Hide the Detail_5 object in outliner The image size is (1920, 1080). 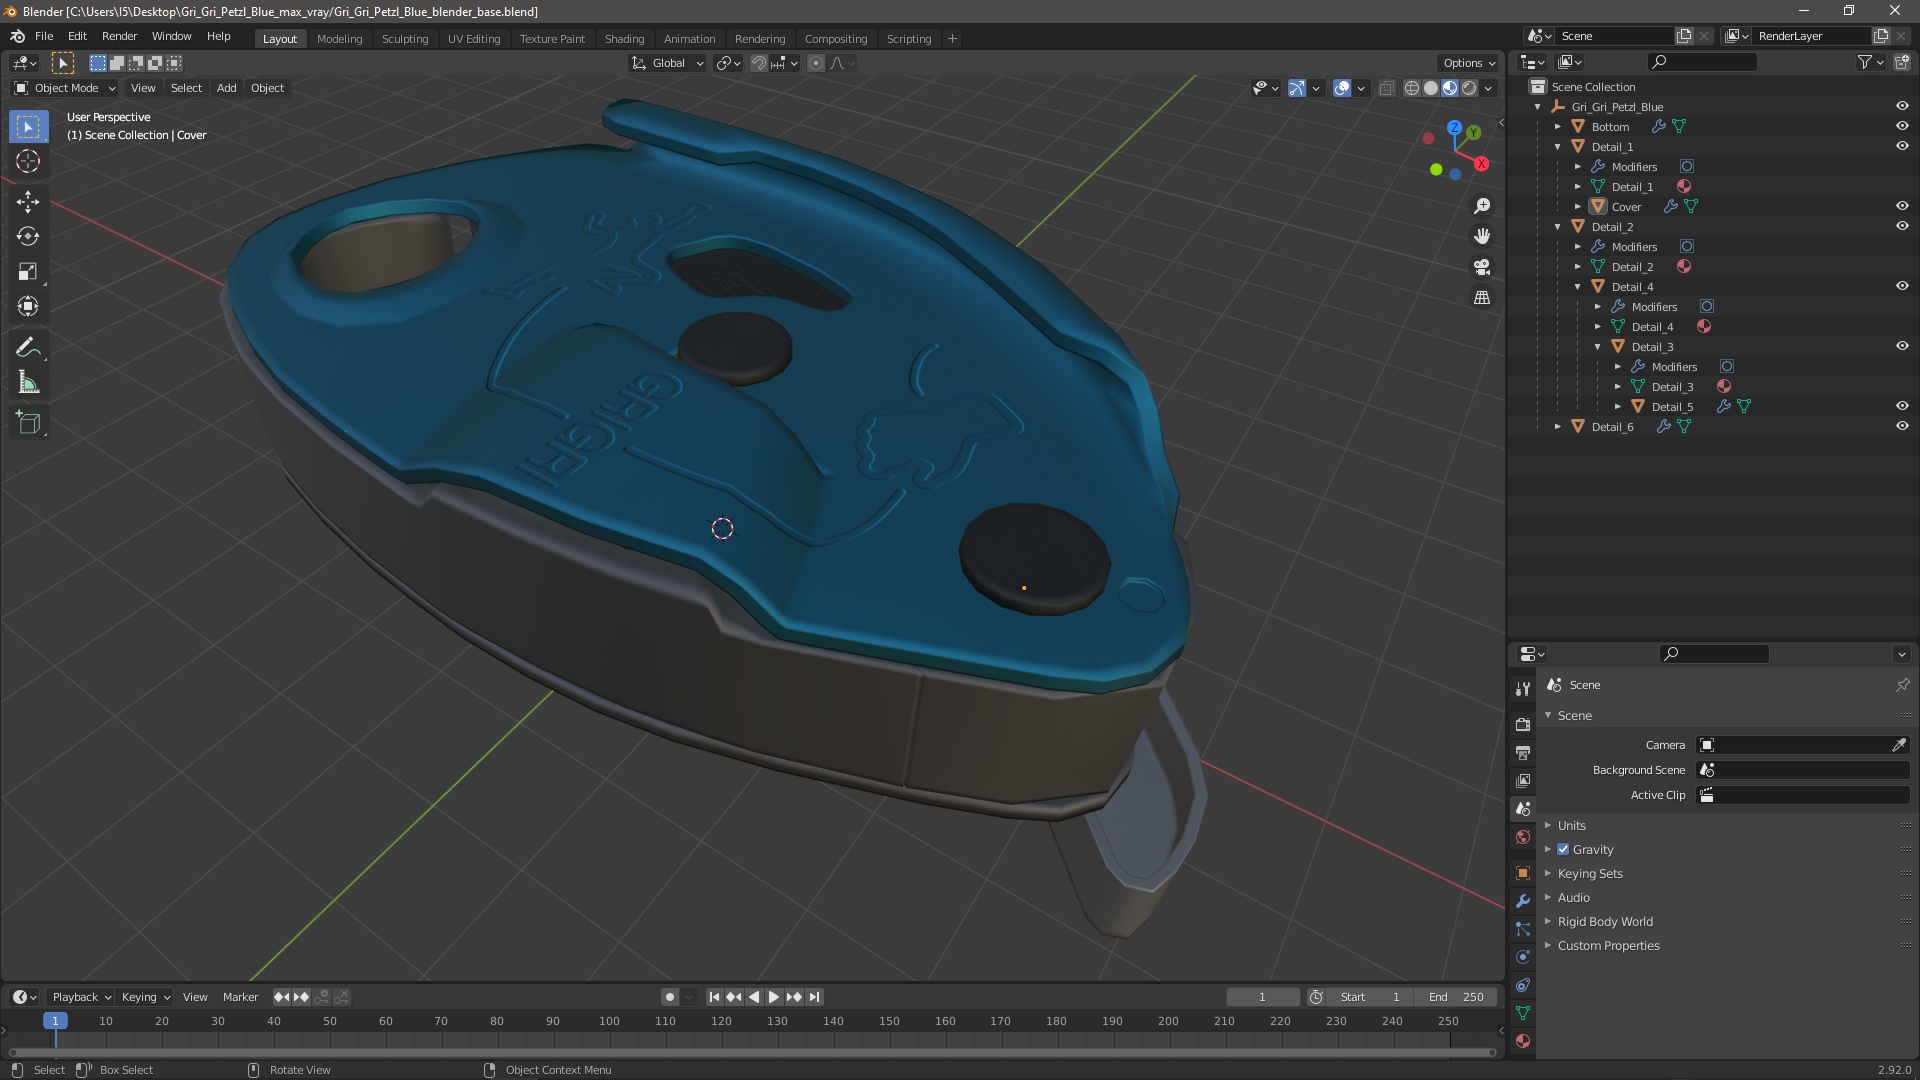(1902, 406)
